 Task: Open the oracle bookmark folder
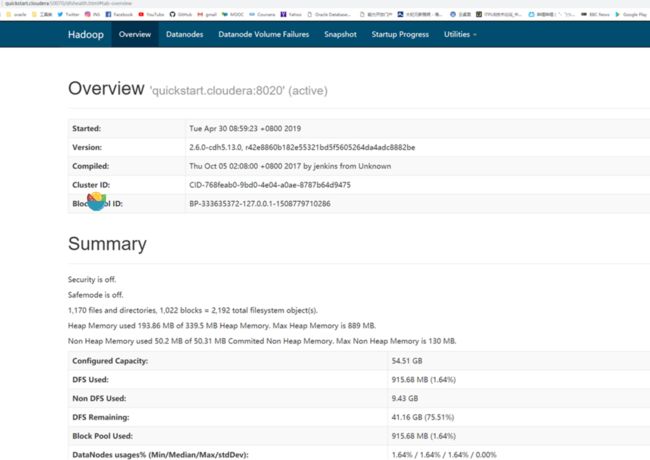pos(16,14)
